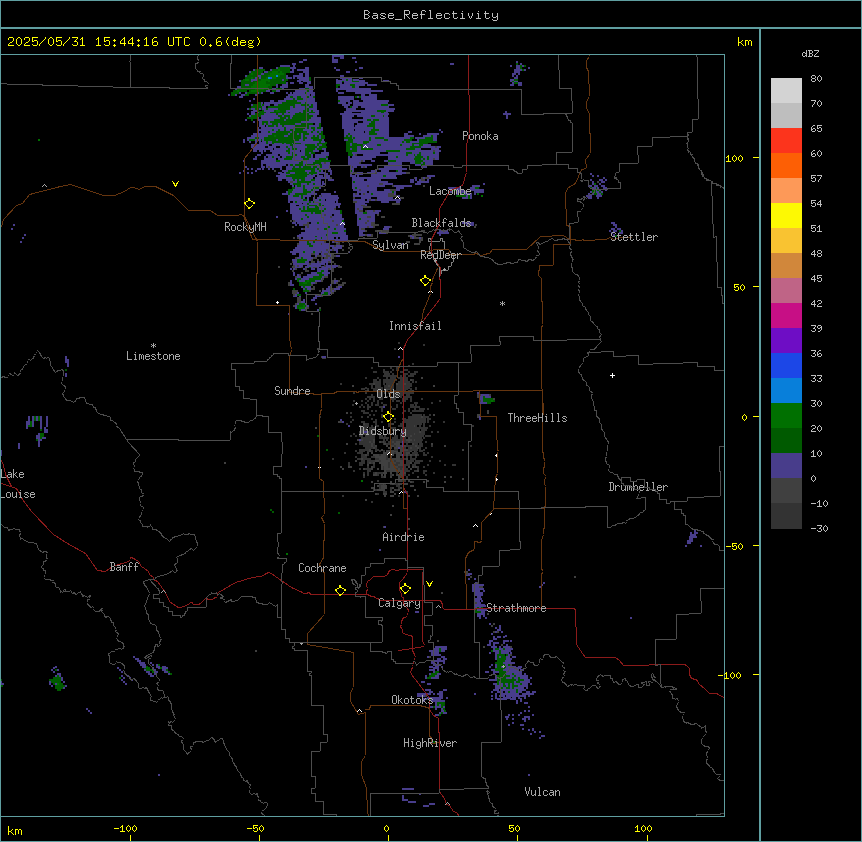Click the km unit label at top right

coord(744,42)
